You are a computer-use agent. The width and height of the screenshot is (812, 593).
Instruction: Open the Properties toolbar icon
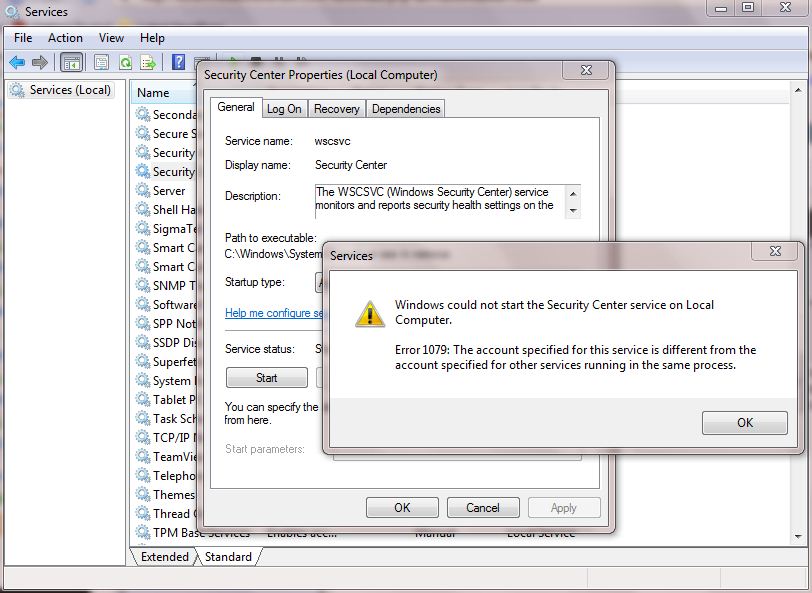[102, 63]
